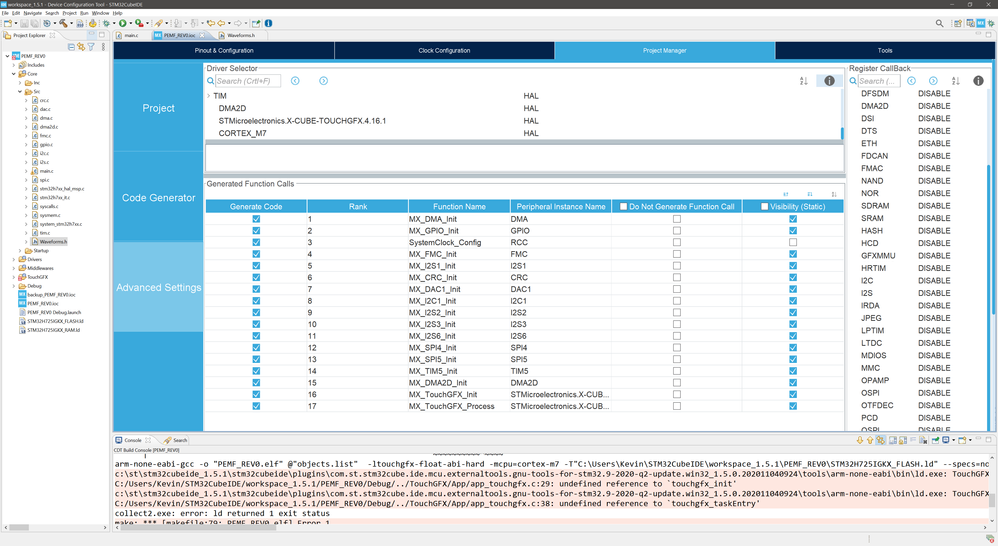Click the info icon in Driver Selector
The image size is (998, 546).
829,81
